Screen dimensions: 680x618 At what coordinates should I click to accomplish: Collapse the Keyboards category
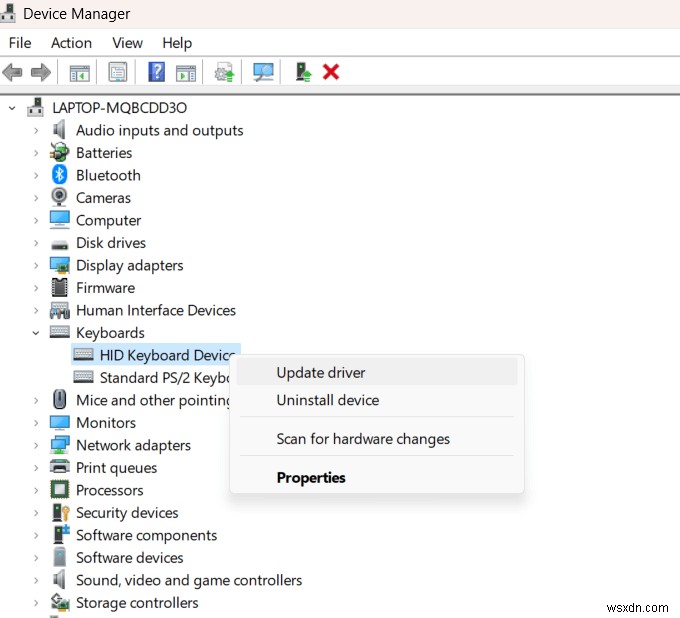pyautogui.click(x=36, y=333)
